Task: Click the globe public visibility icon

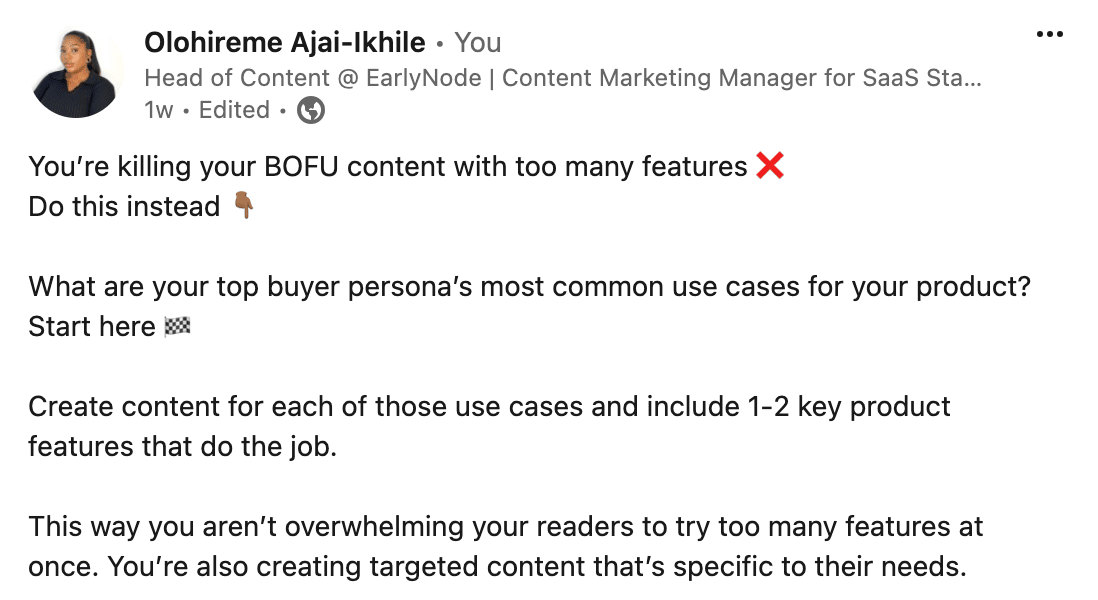Action: (x=311, y=110)
